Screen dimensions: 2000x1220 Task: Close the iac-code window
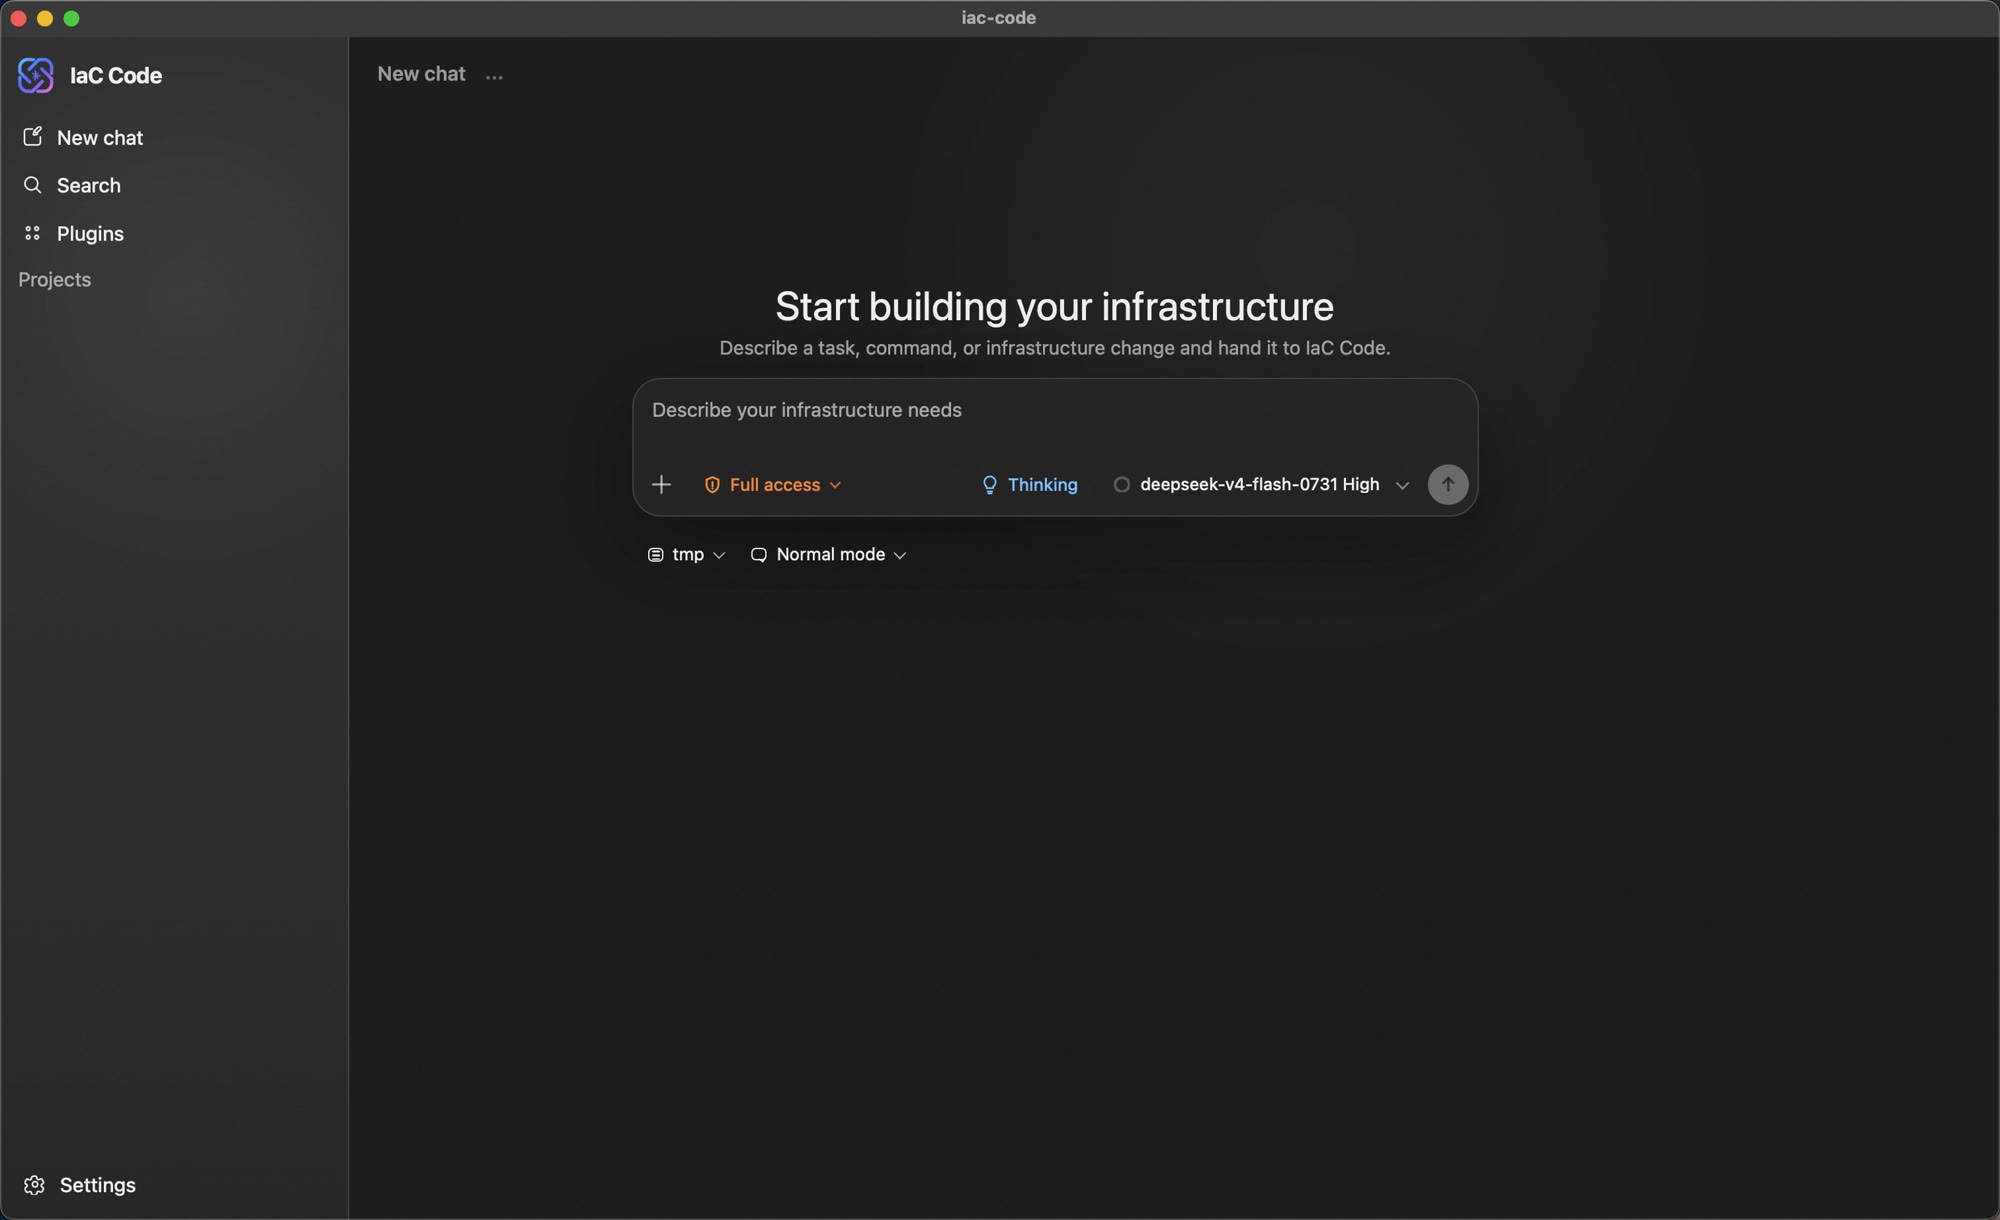(18, 19)
